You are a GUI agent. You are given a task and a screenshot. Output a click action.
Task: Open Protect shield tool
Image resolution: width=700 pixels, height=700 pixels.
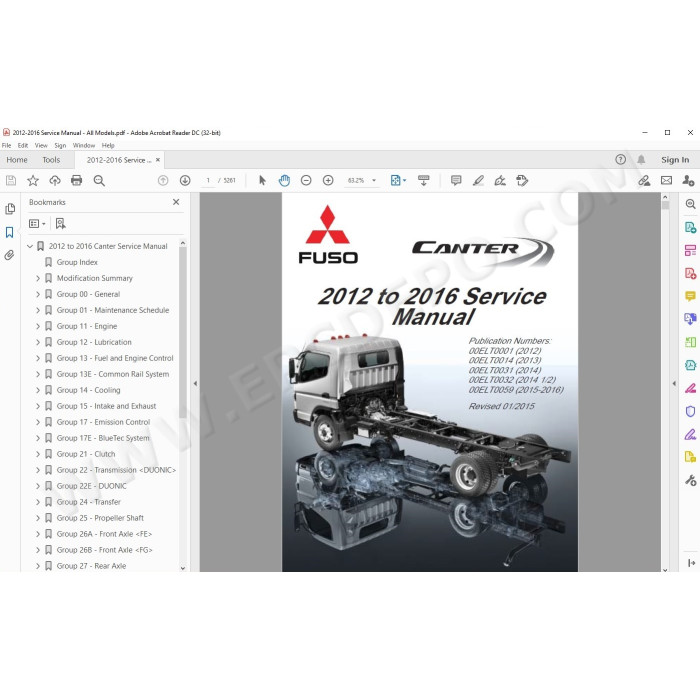[x=690, y=411]
